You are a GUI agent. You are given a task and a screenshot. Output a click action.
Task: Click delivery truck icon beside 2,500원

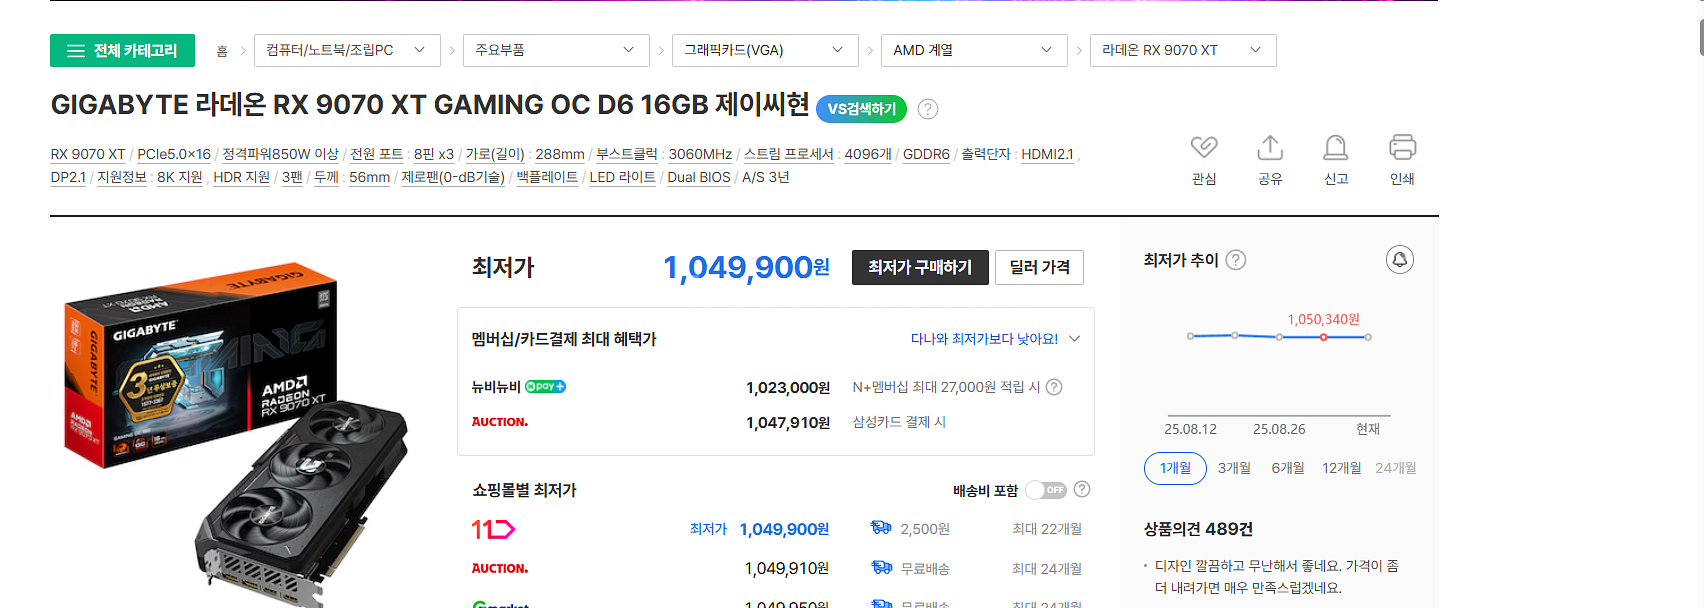point(881,528)
